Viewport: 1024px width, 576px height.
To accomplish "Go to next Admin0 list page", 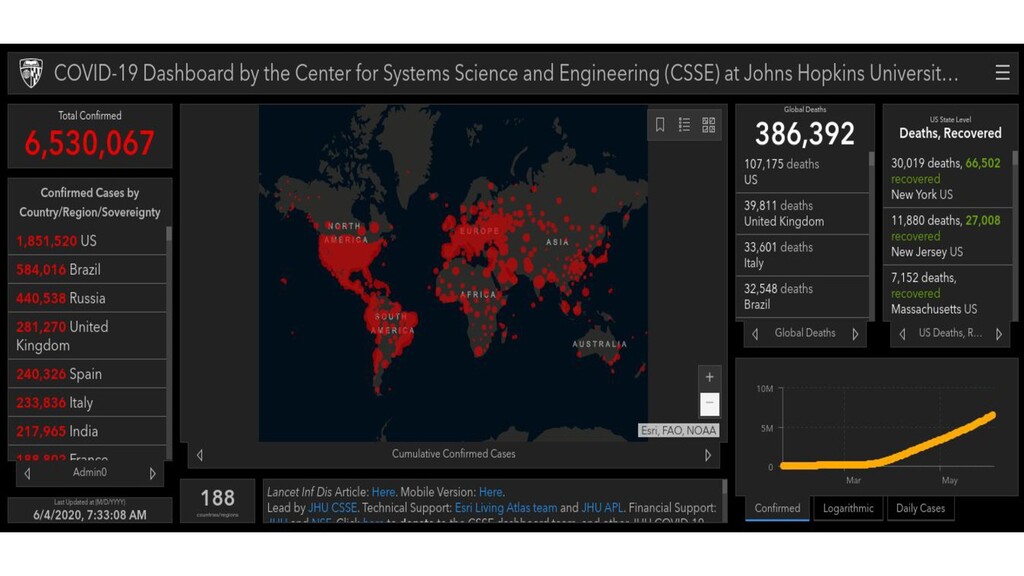I will 152,473.
